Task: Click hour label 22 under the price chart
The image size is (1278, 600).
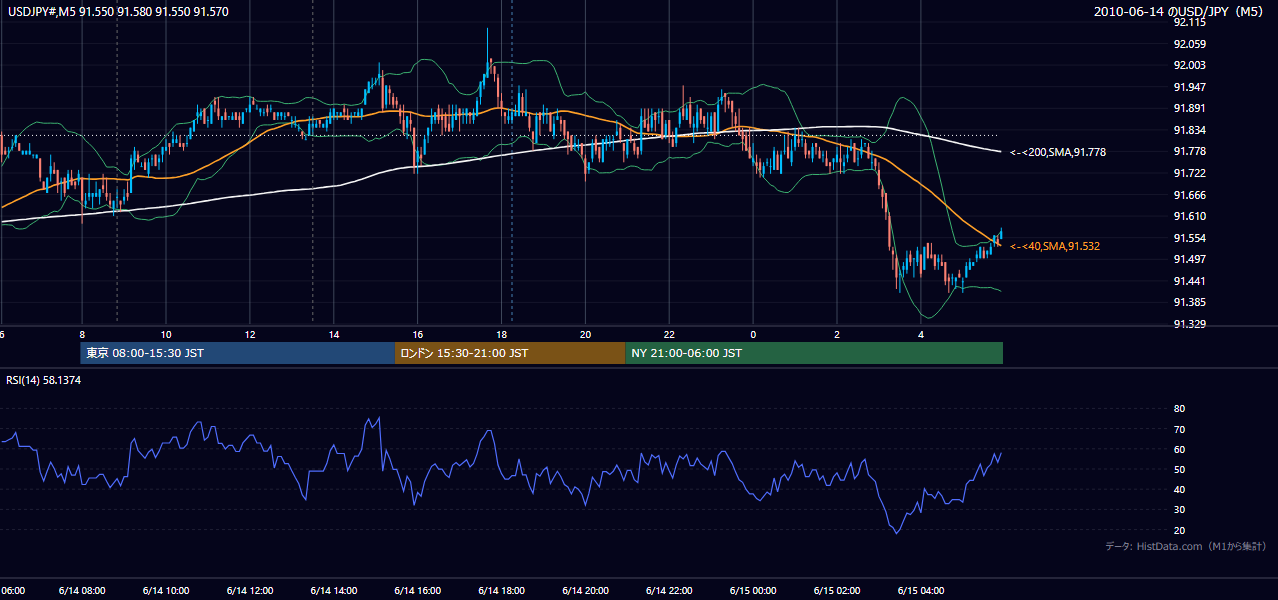Action: [x=670, y=334]
